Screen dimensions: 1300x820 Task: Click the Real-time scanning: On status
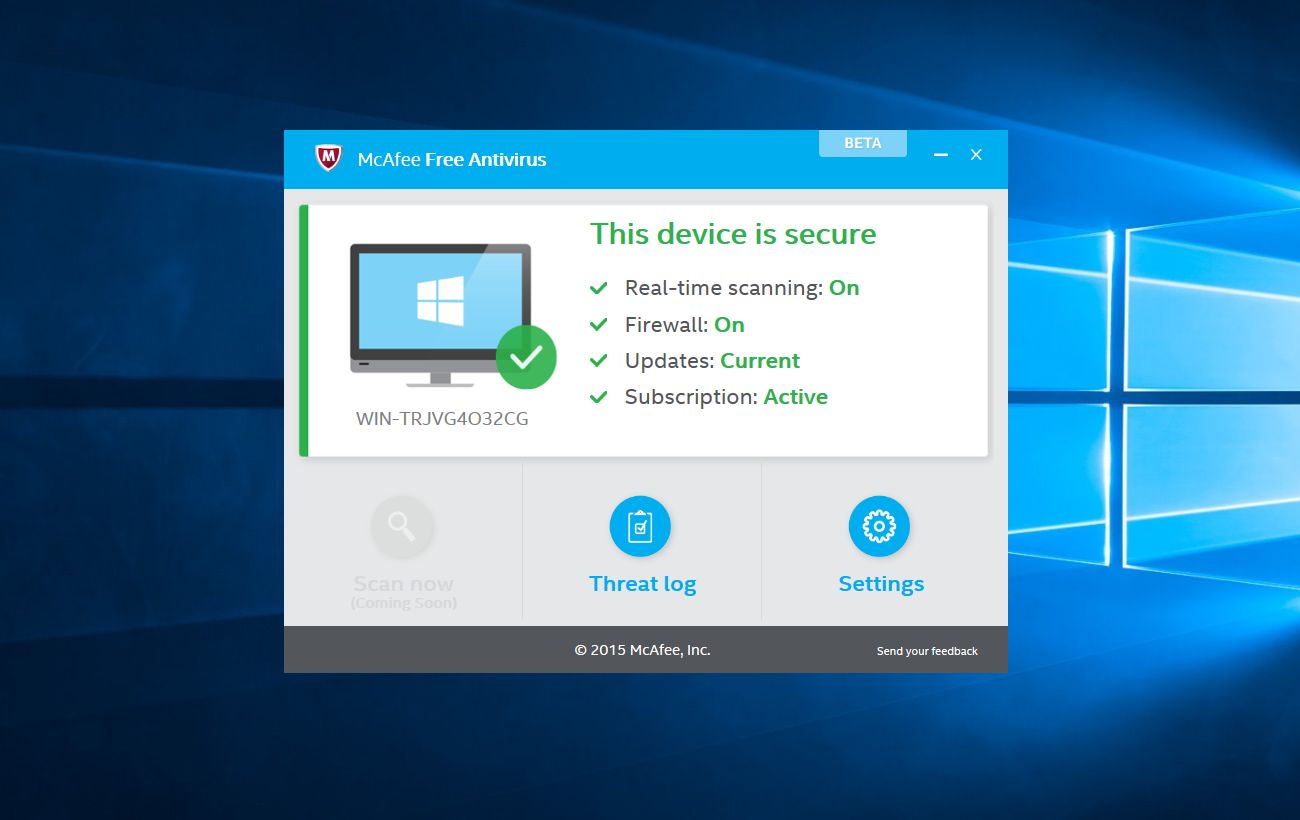742,288
